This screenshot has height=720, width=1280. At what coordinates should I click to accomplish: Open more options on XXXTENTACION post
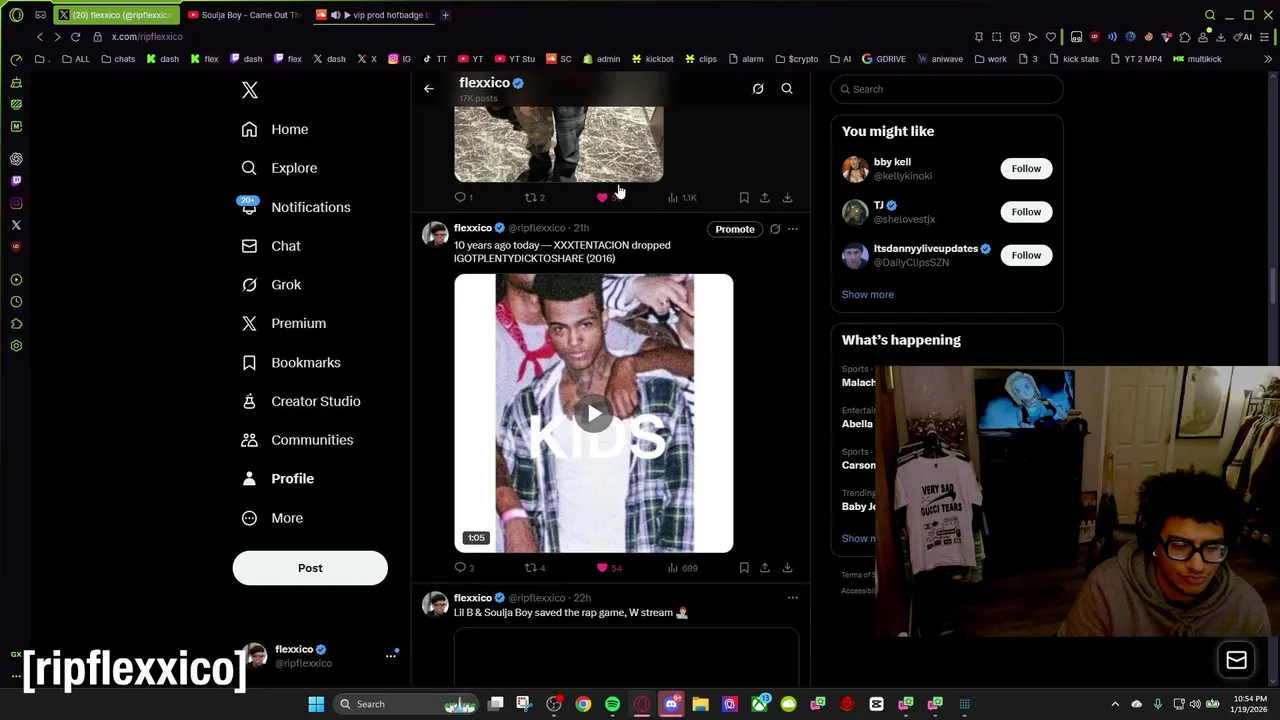792,229
